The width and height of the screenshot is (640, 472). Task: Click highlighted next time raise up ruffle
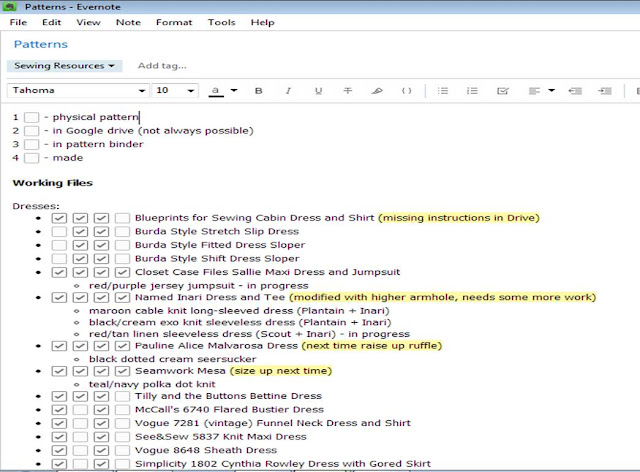[x=372, y=346]
